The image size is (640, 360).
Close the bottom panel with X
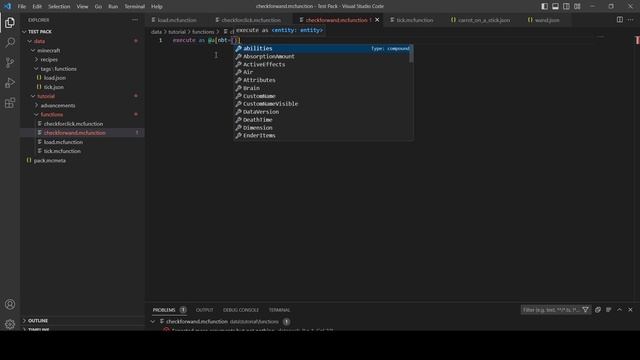[x=630, y=310]
